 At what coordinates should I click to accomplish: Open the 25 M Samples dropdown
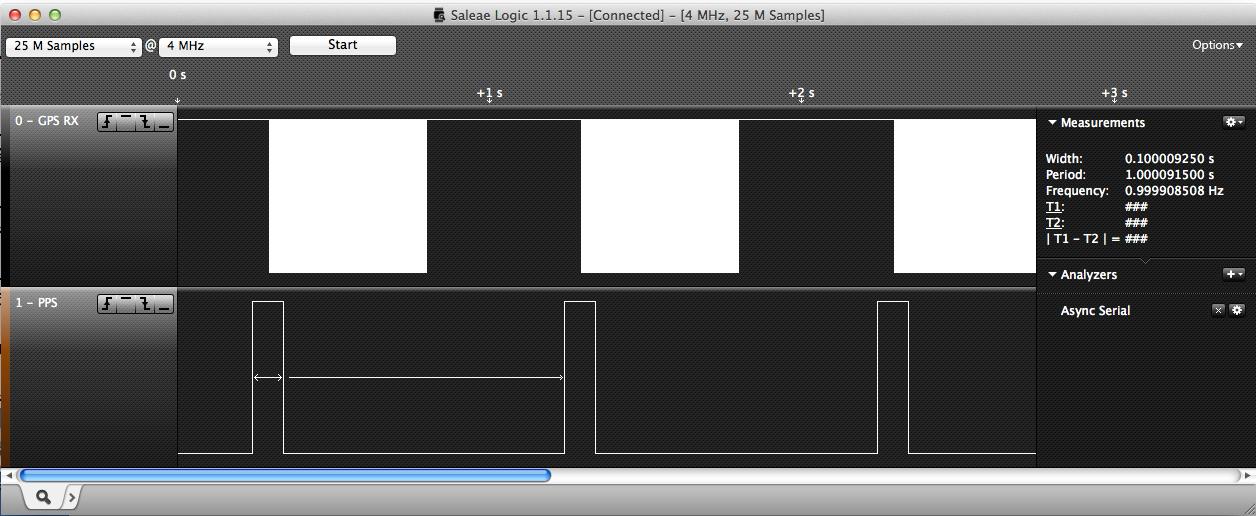click(x=75, y=46)
